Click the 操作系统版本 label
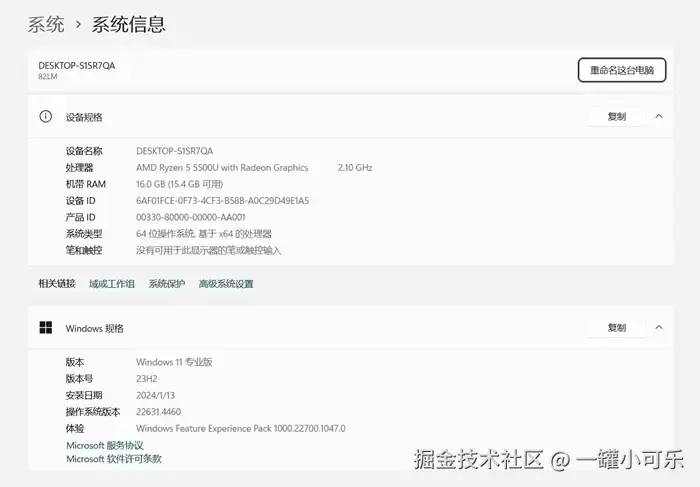 pos(93,412)
